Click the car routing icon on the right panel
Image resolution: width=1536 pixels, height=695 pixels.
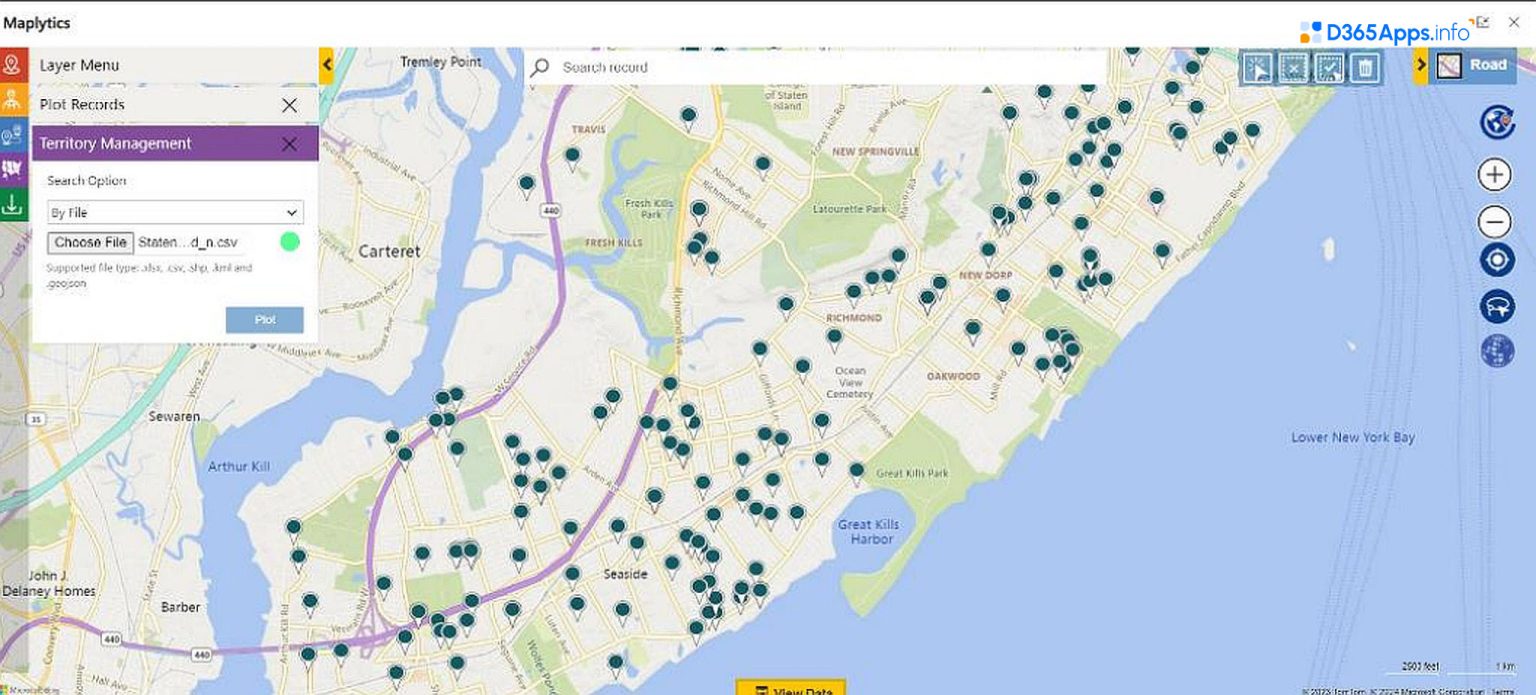click(1496, 307)
